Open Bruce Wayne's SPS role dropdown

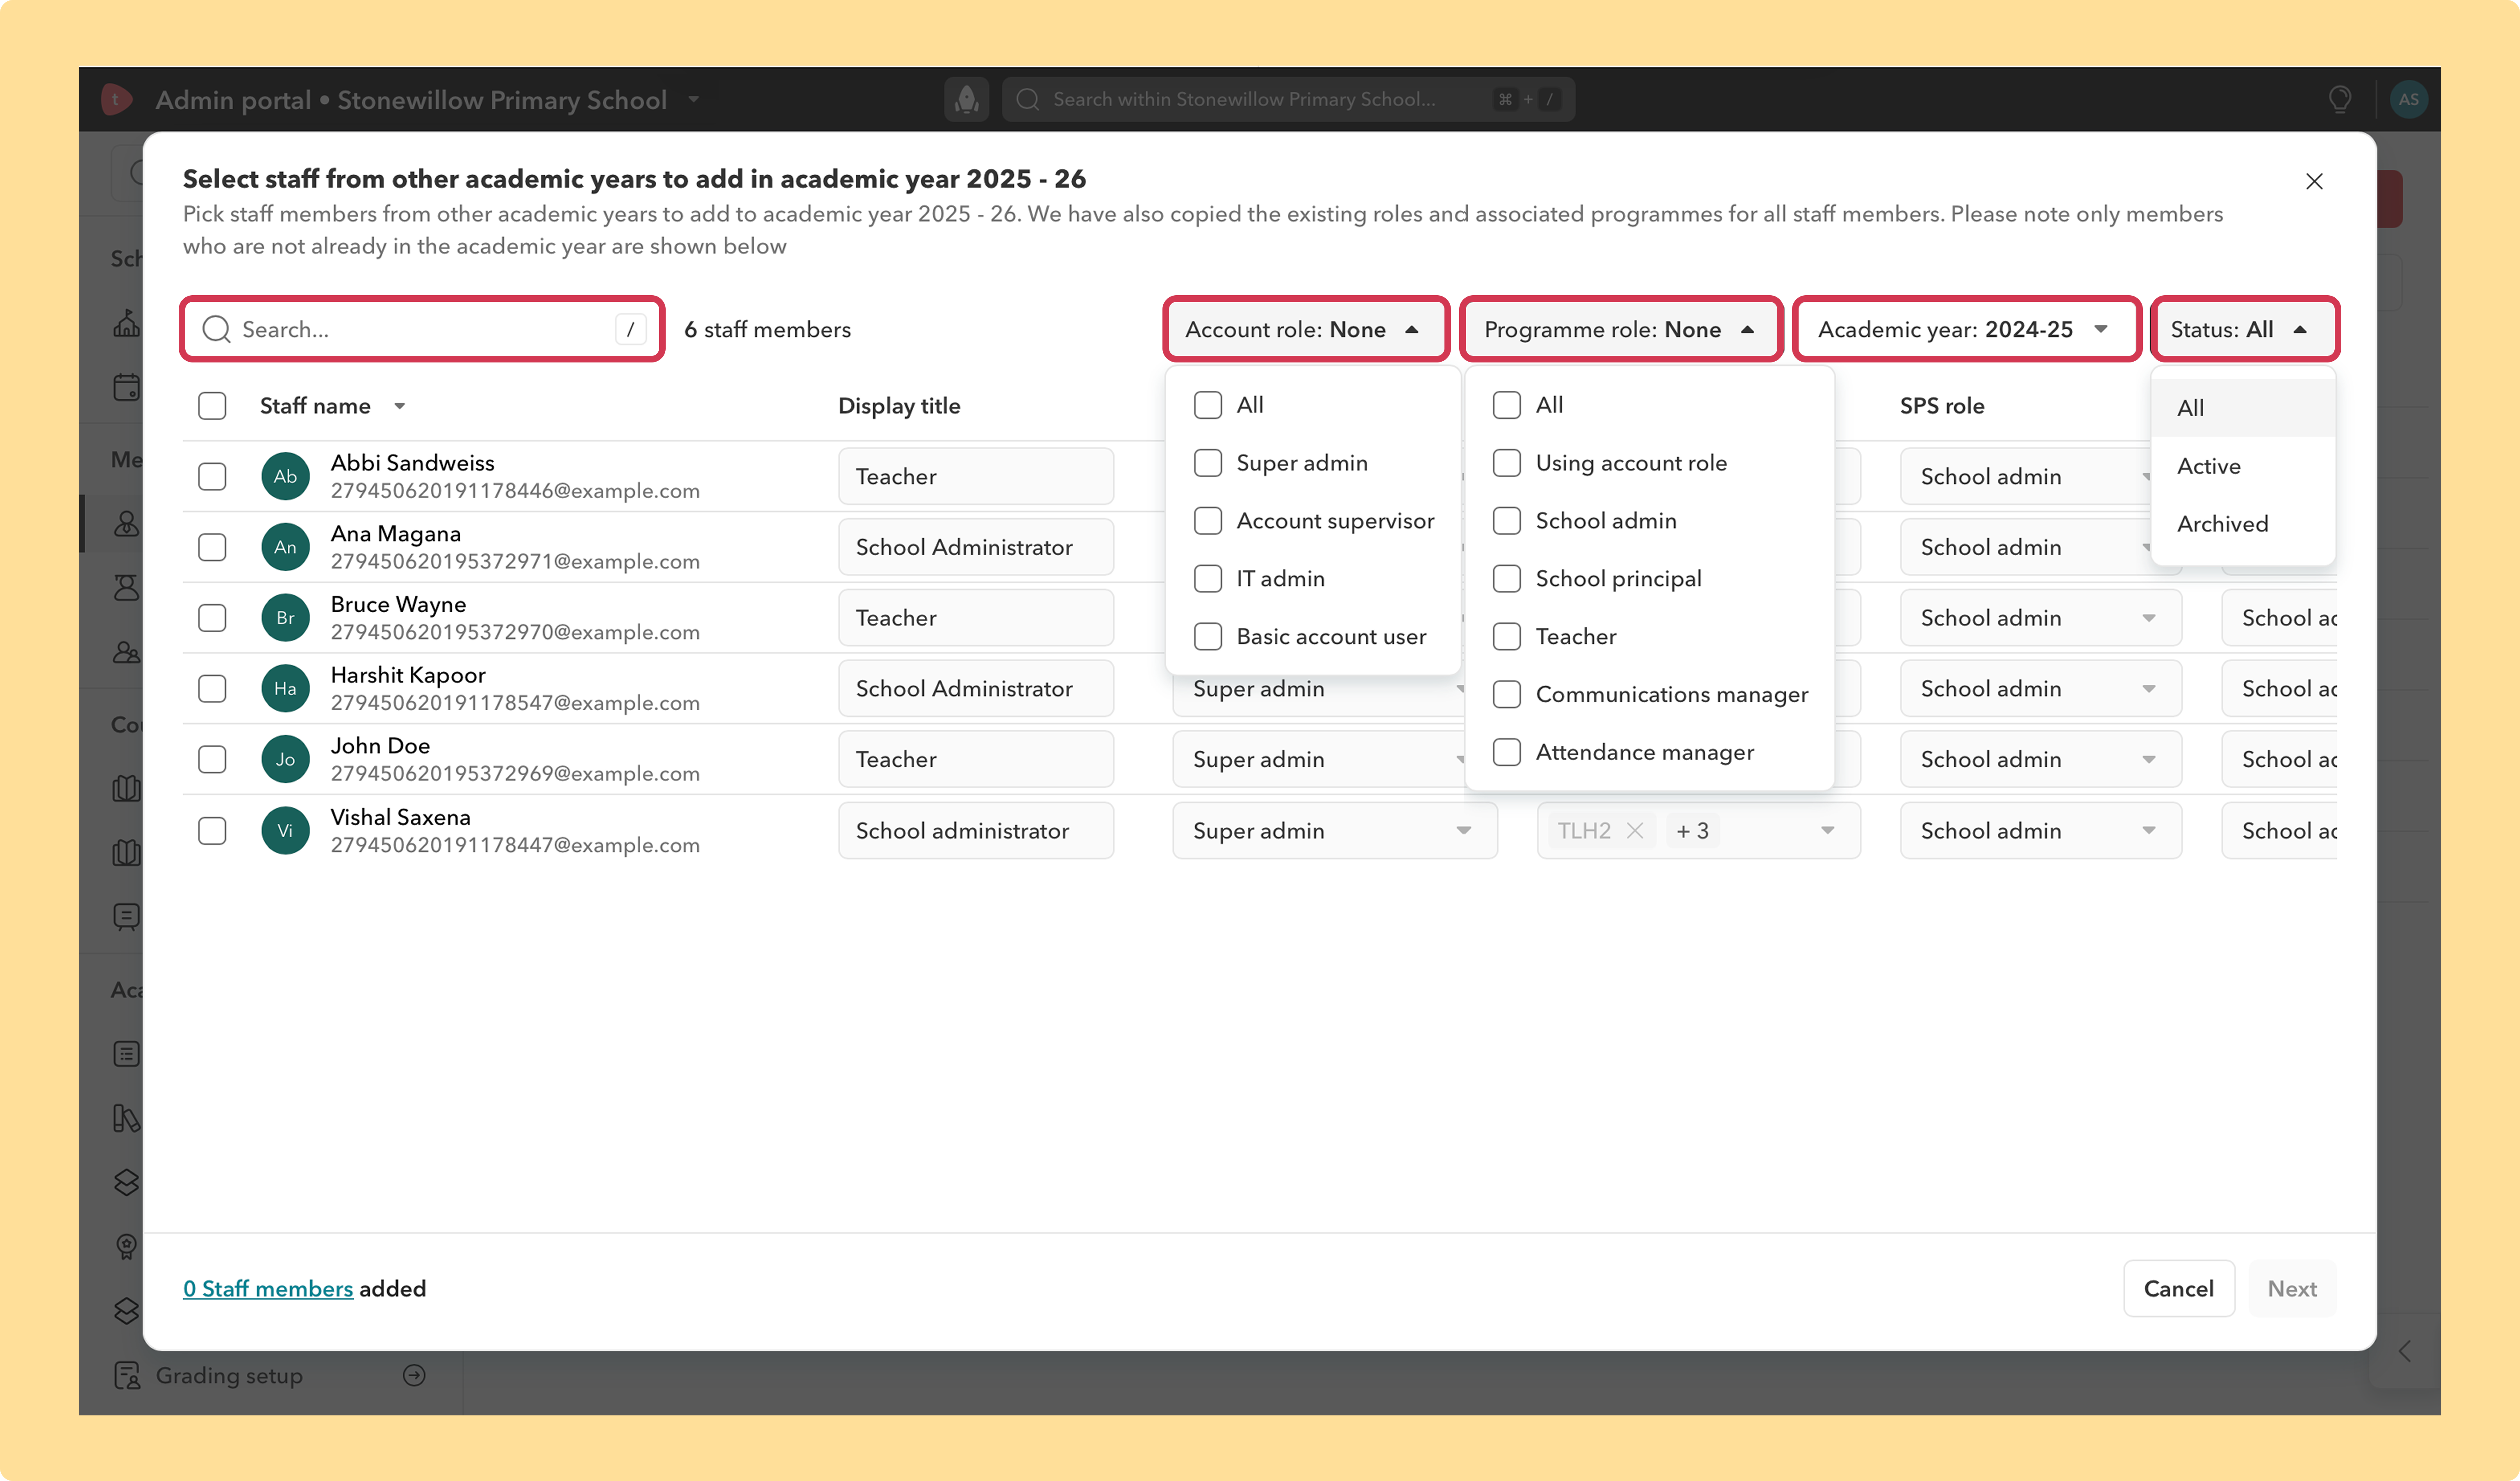click(2040, 617)
